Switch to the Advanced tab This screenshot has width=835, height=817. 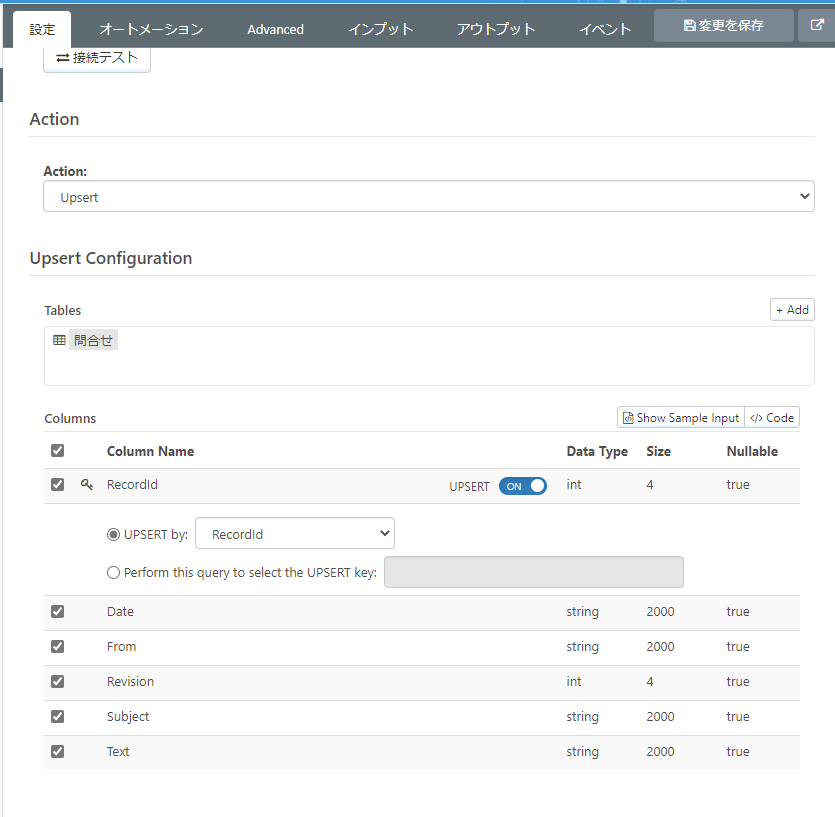[x=275, y=29]
